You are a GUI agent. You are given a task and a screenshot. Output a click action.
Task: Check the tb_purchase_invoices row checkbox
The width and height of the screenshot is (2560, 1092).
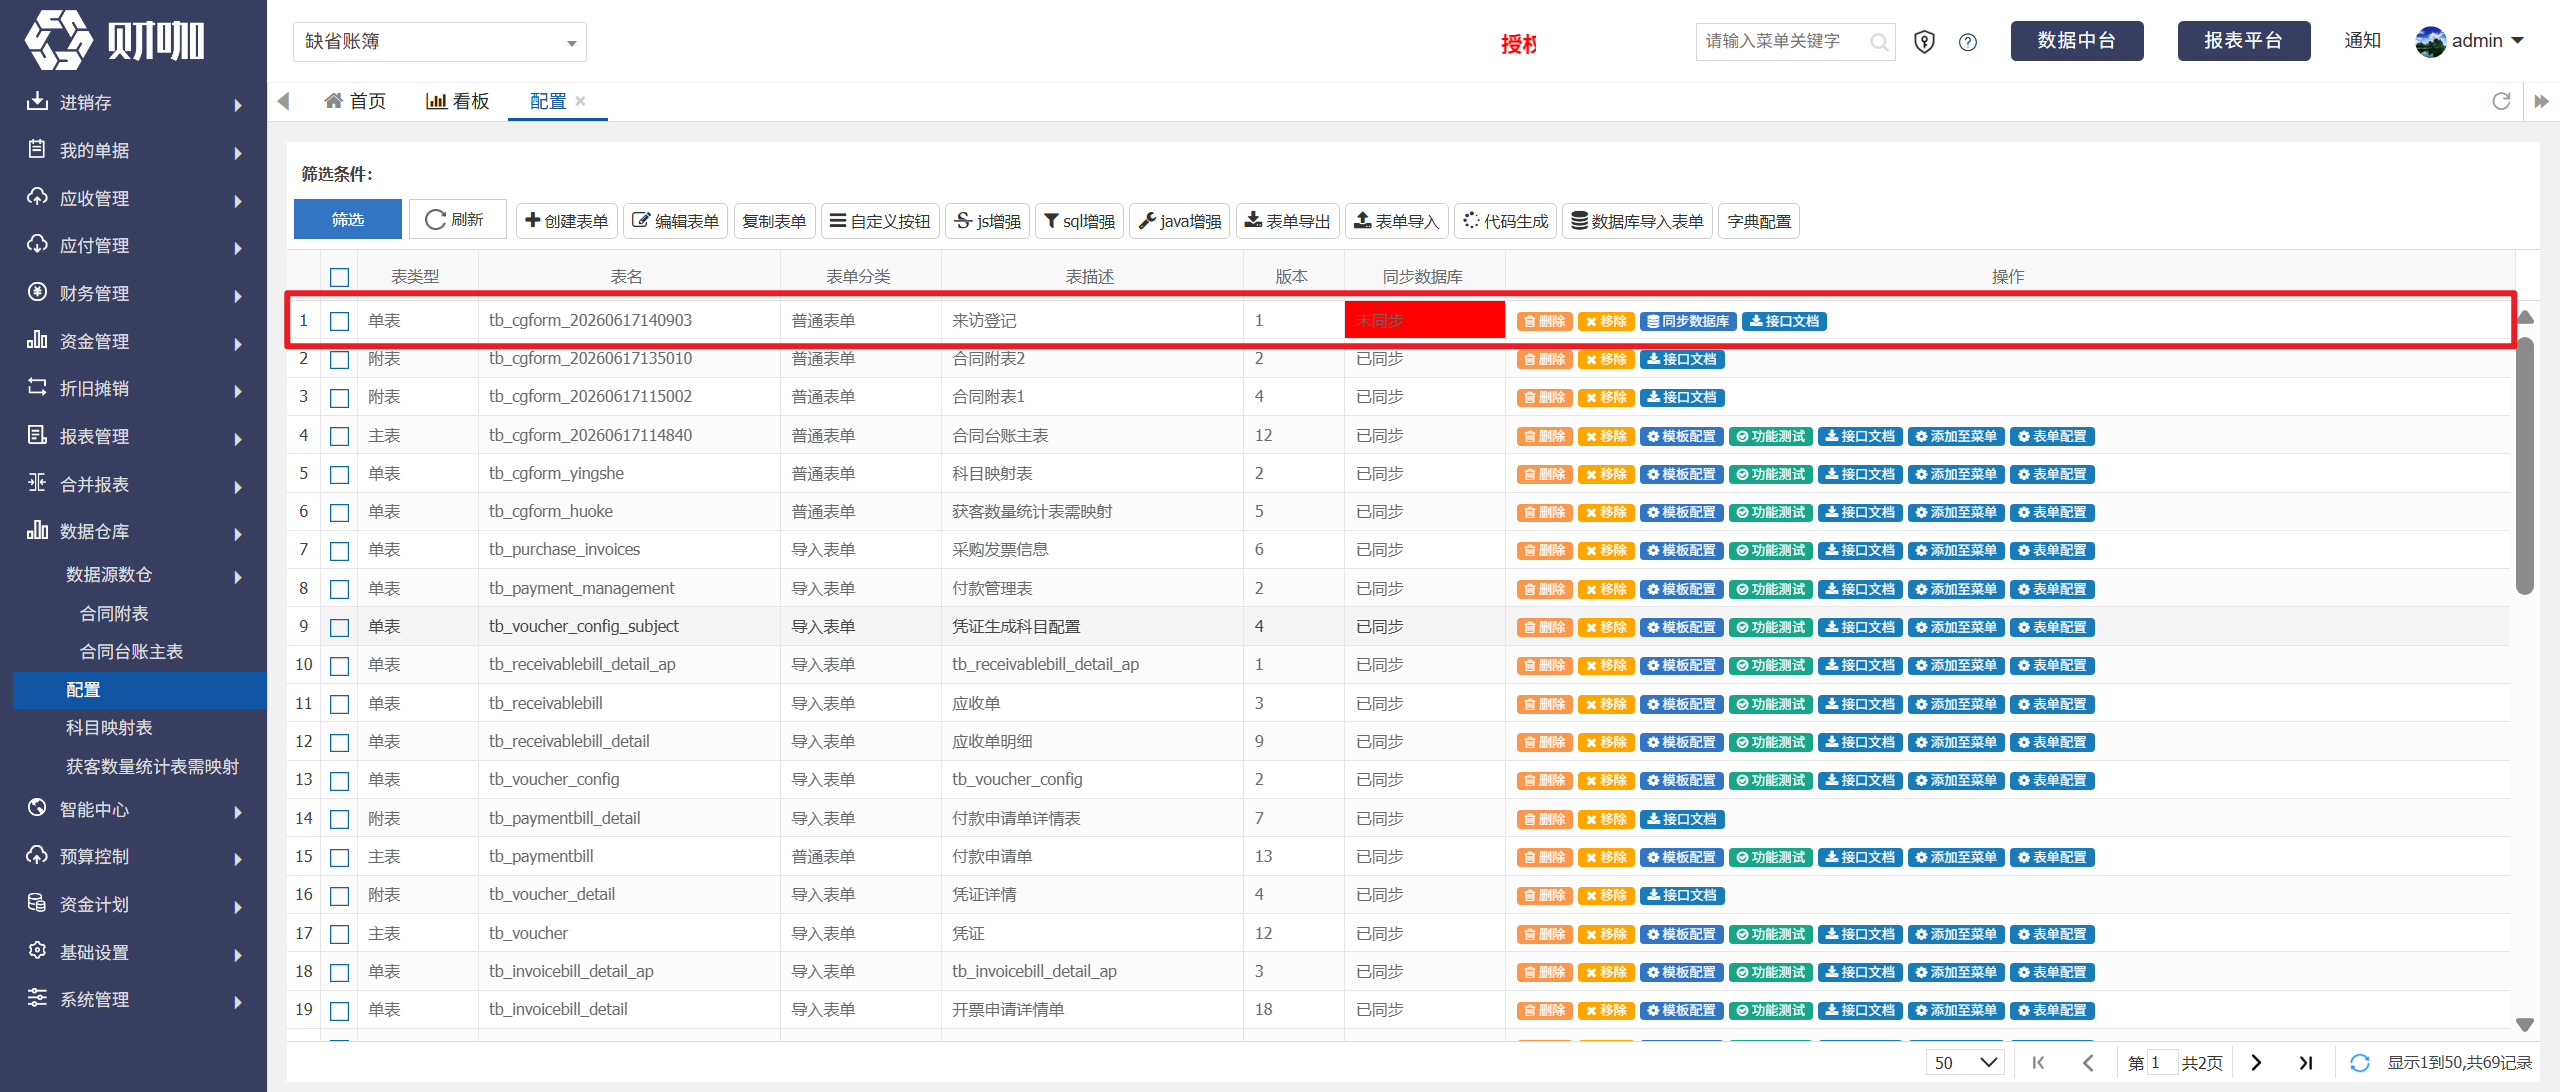340,551
